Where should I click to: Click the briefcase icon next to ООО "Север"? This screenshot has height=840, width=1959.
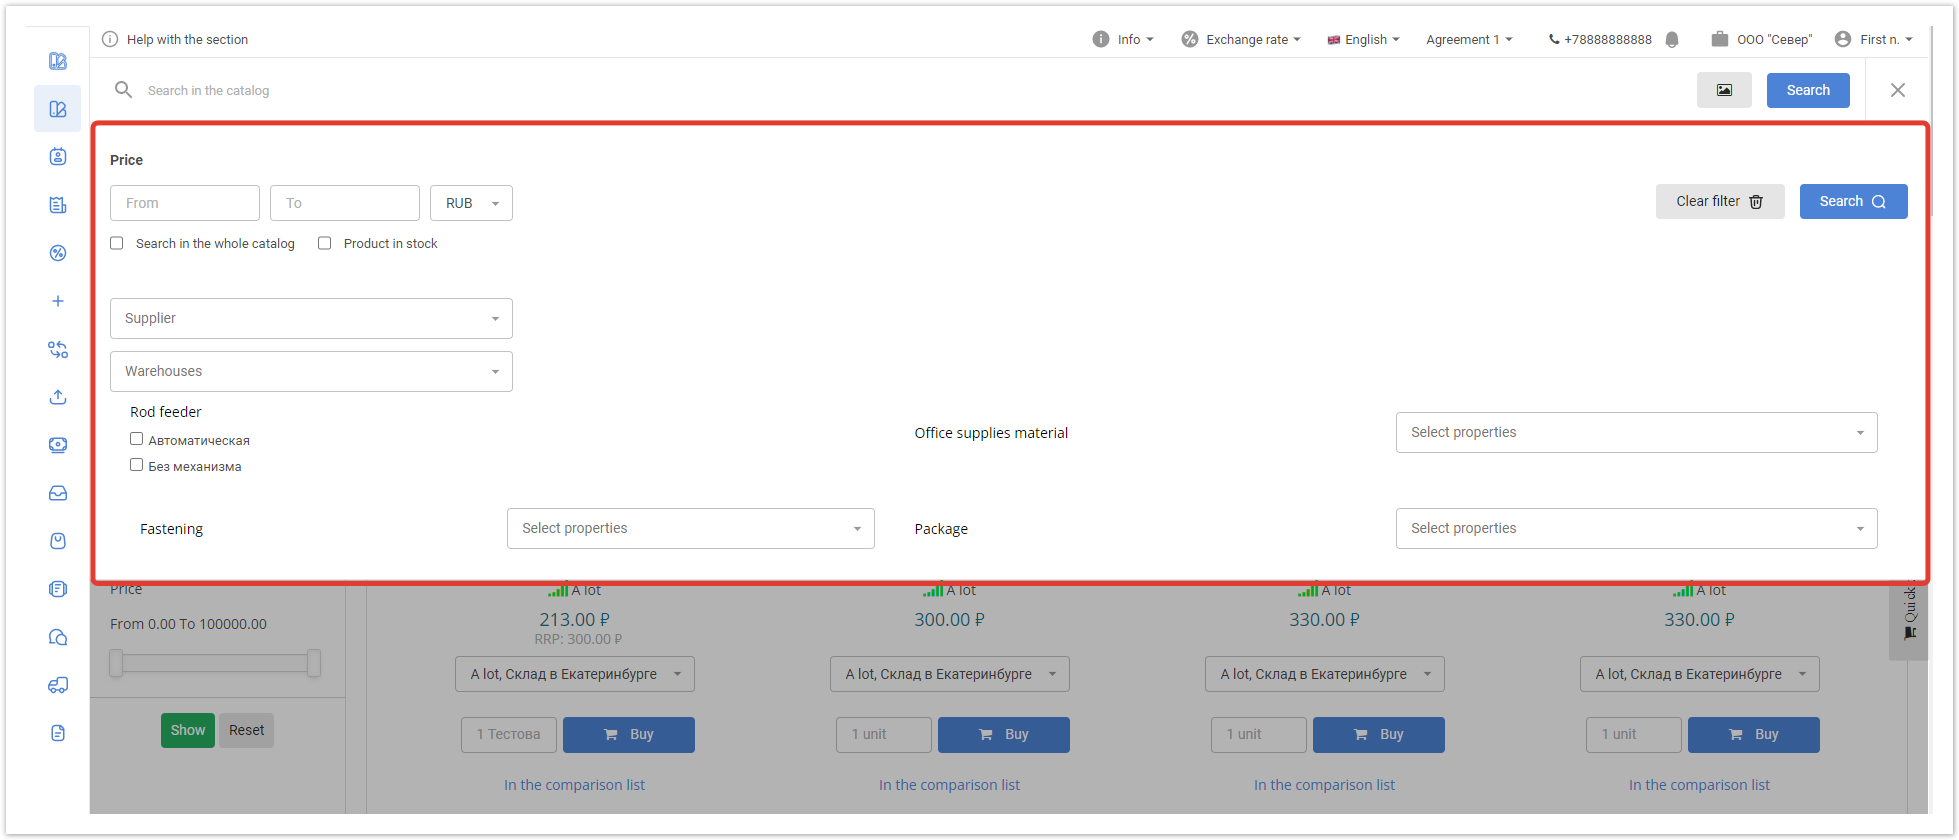pos(1719,39)
